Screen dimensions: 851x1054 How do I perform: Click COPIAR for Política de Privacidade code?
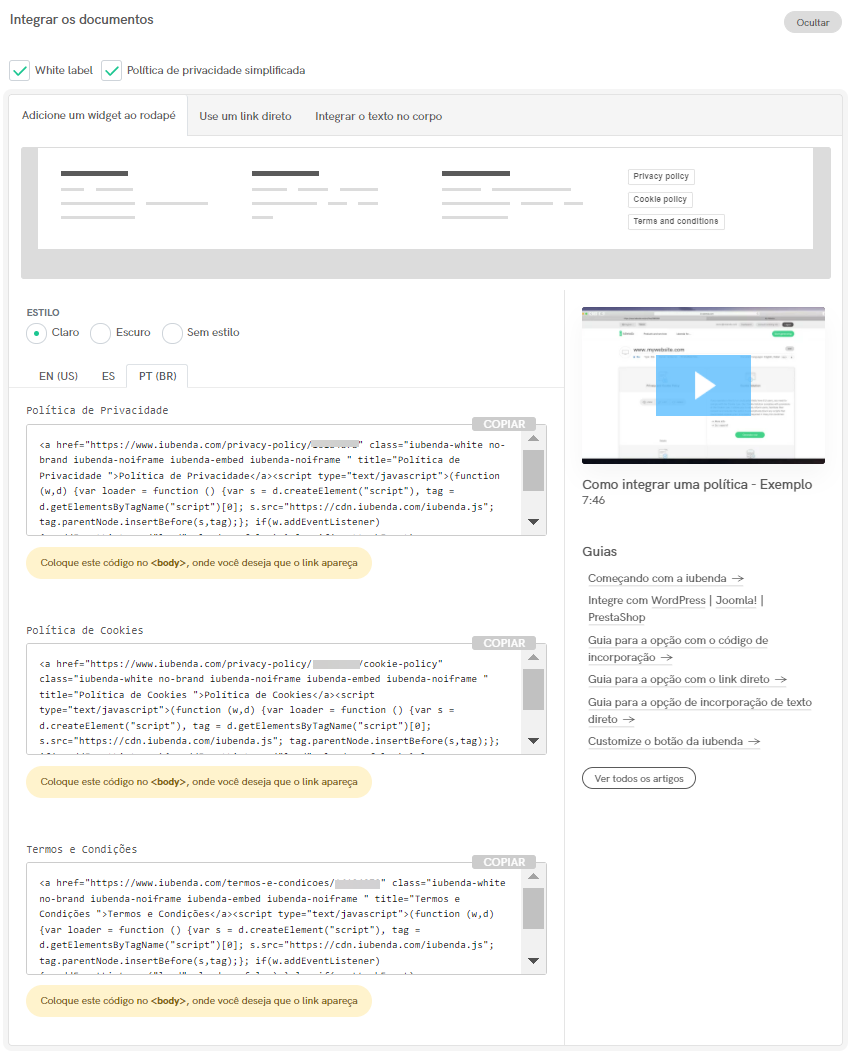tap(503, 423)
